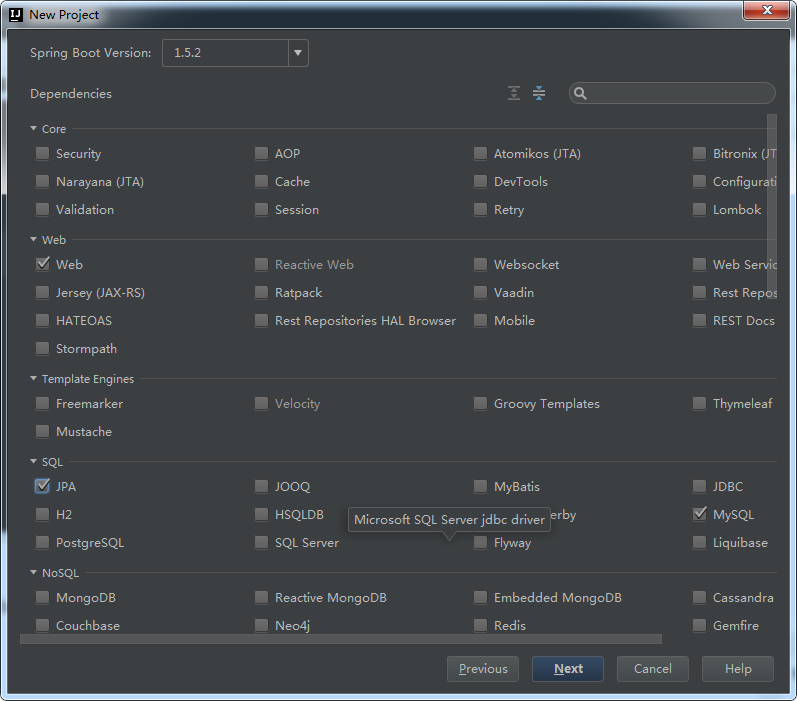Enable HATEOAS checkbox
The height and width of the screenshot is (701, 797).
coord(42,320)
